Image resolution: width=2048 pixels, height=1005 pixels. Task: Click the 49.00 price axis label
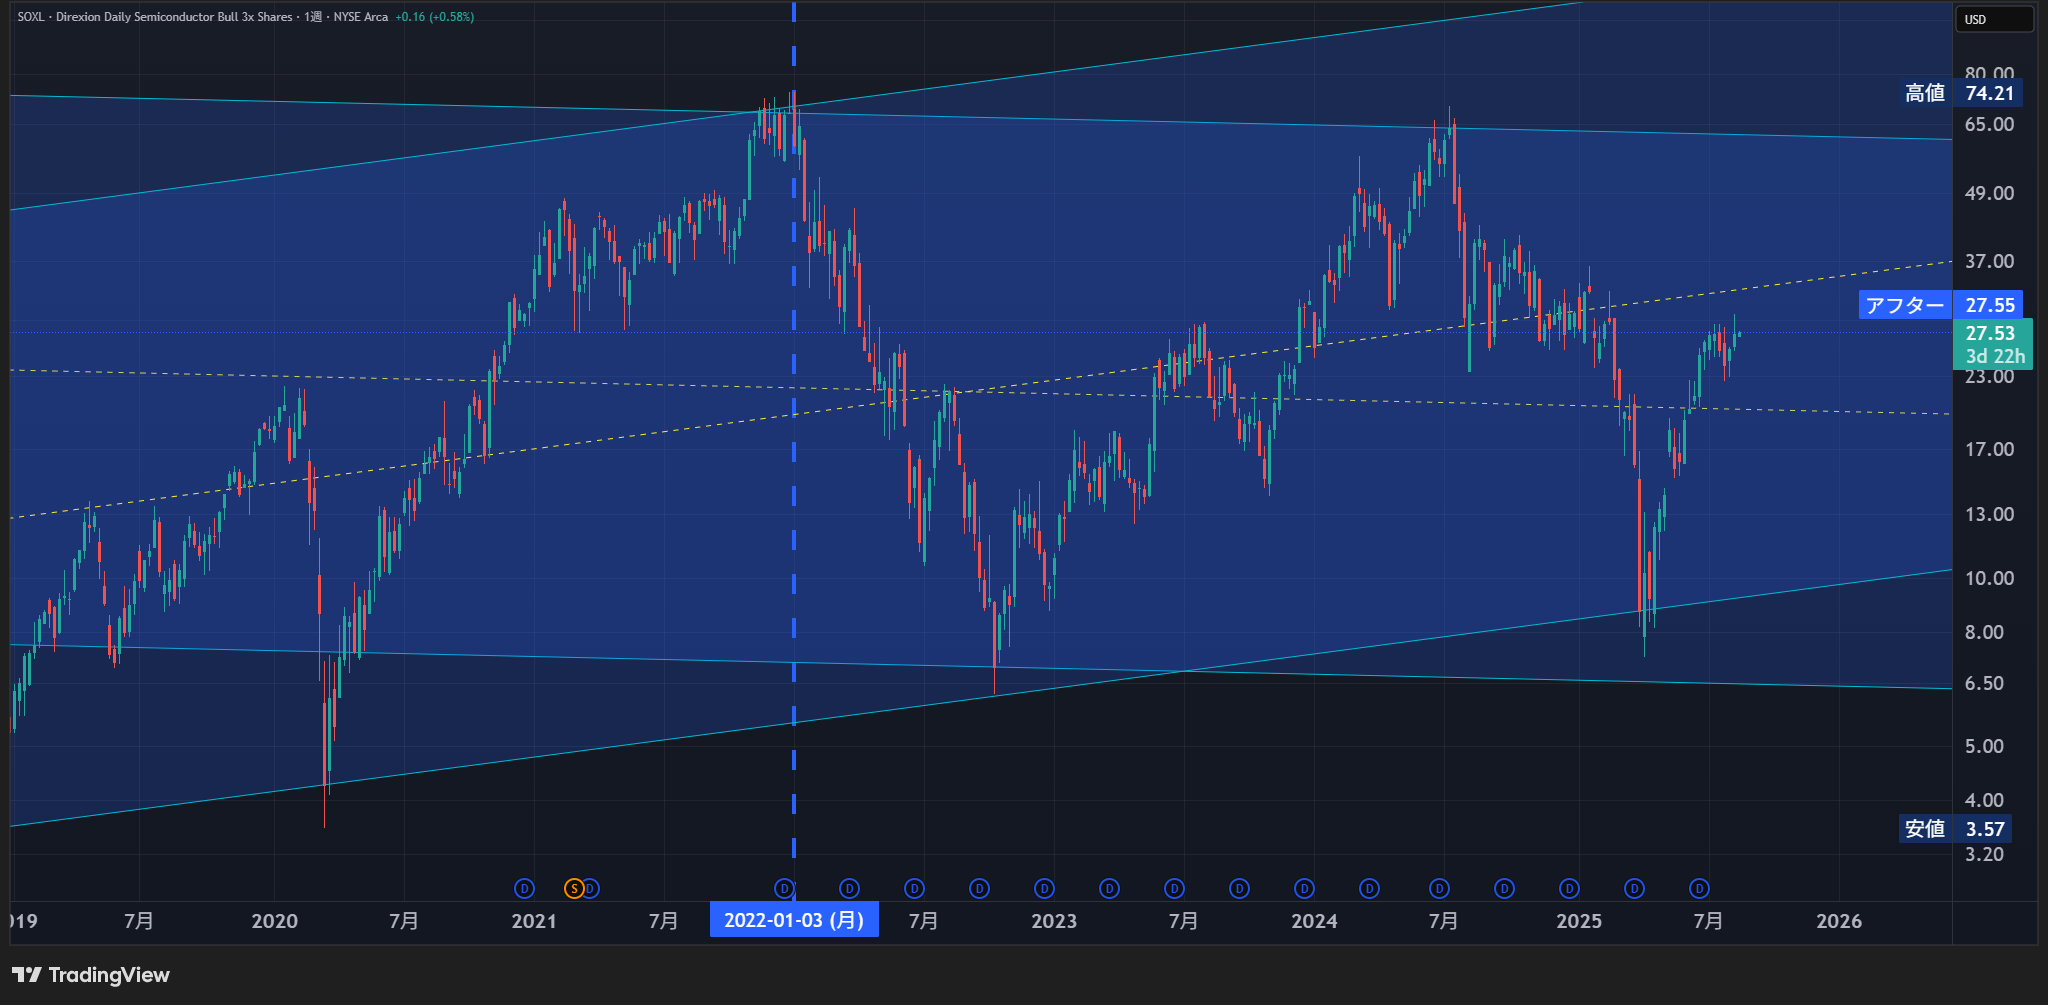1989,193
